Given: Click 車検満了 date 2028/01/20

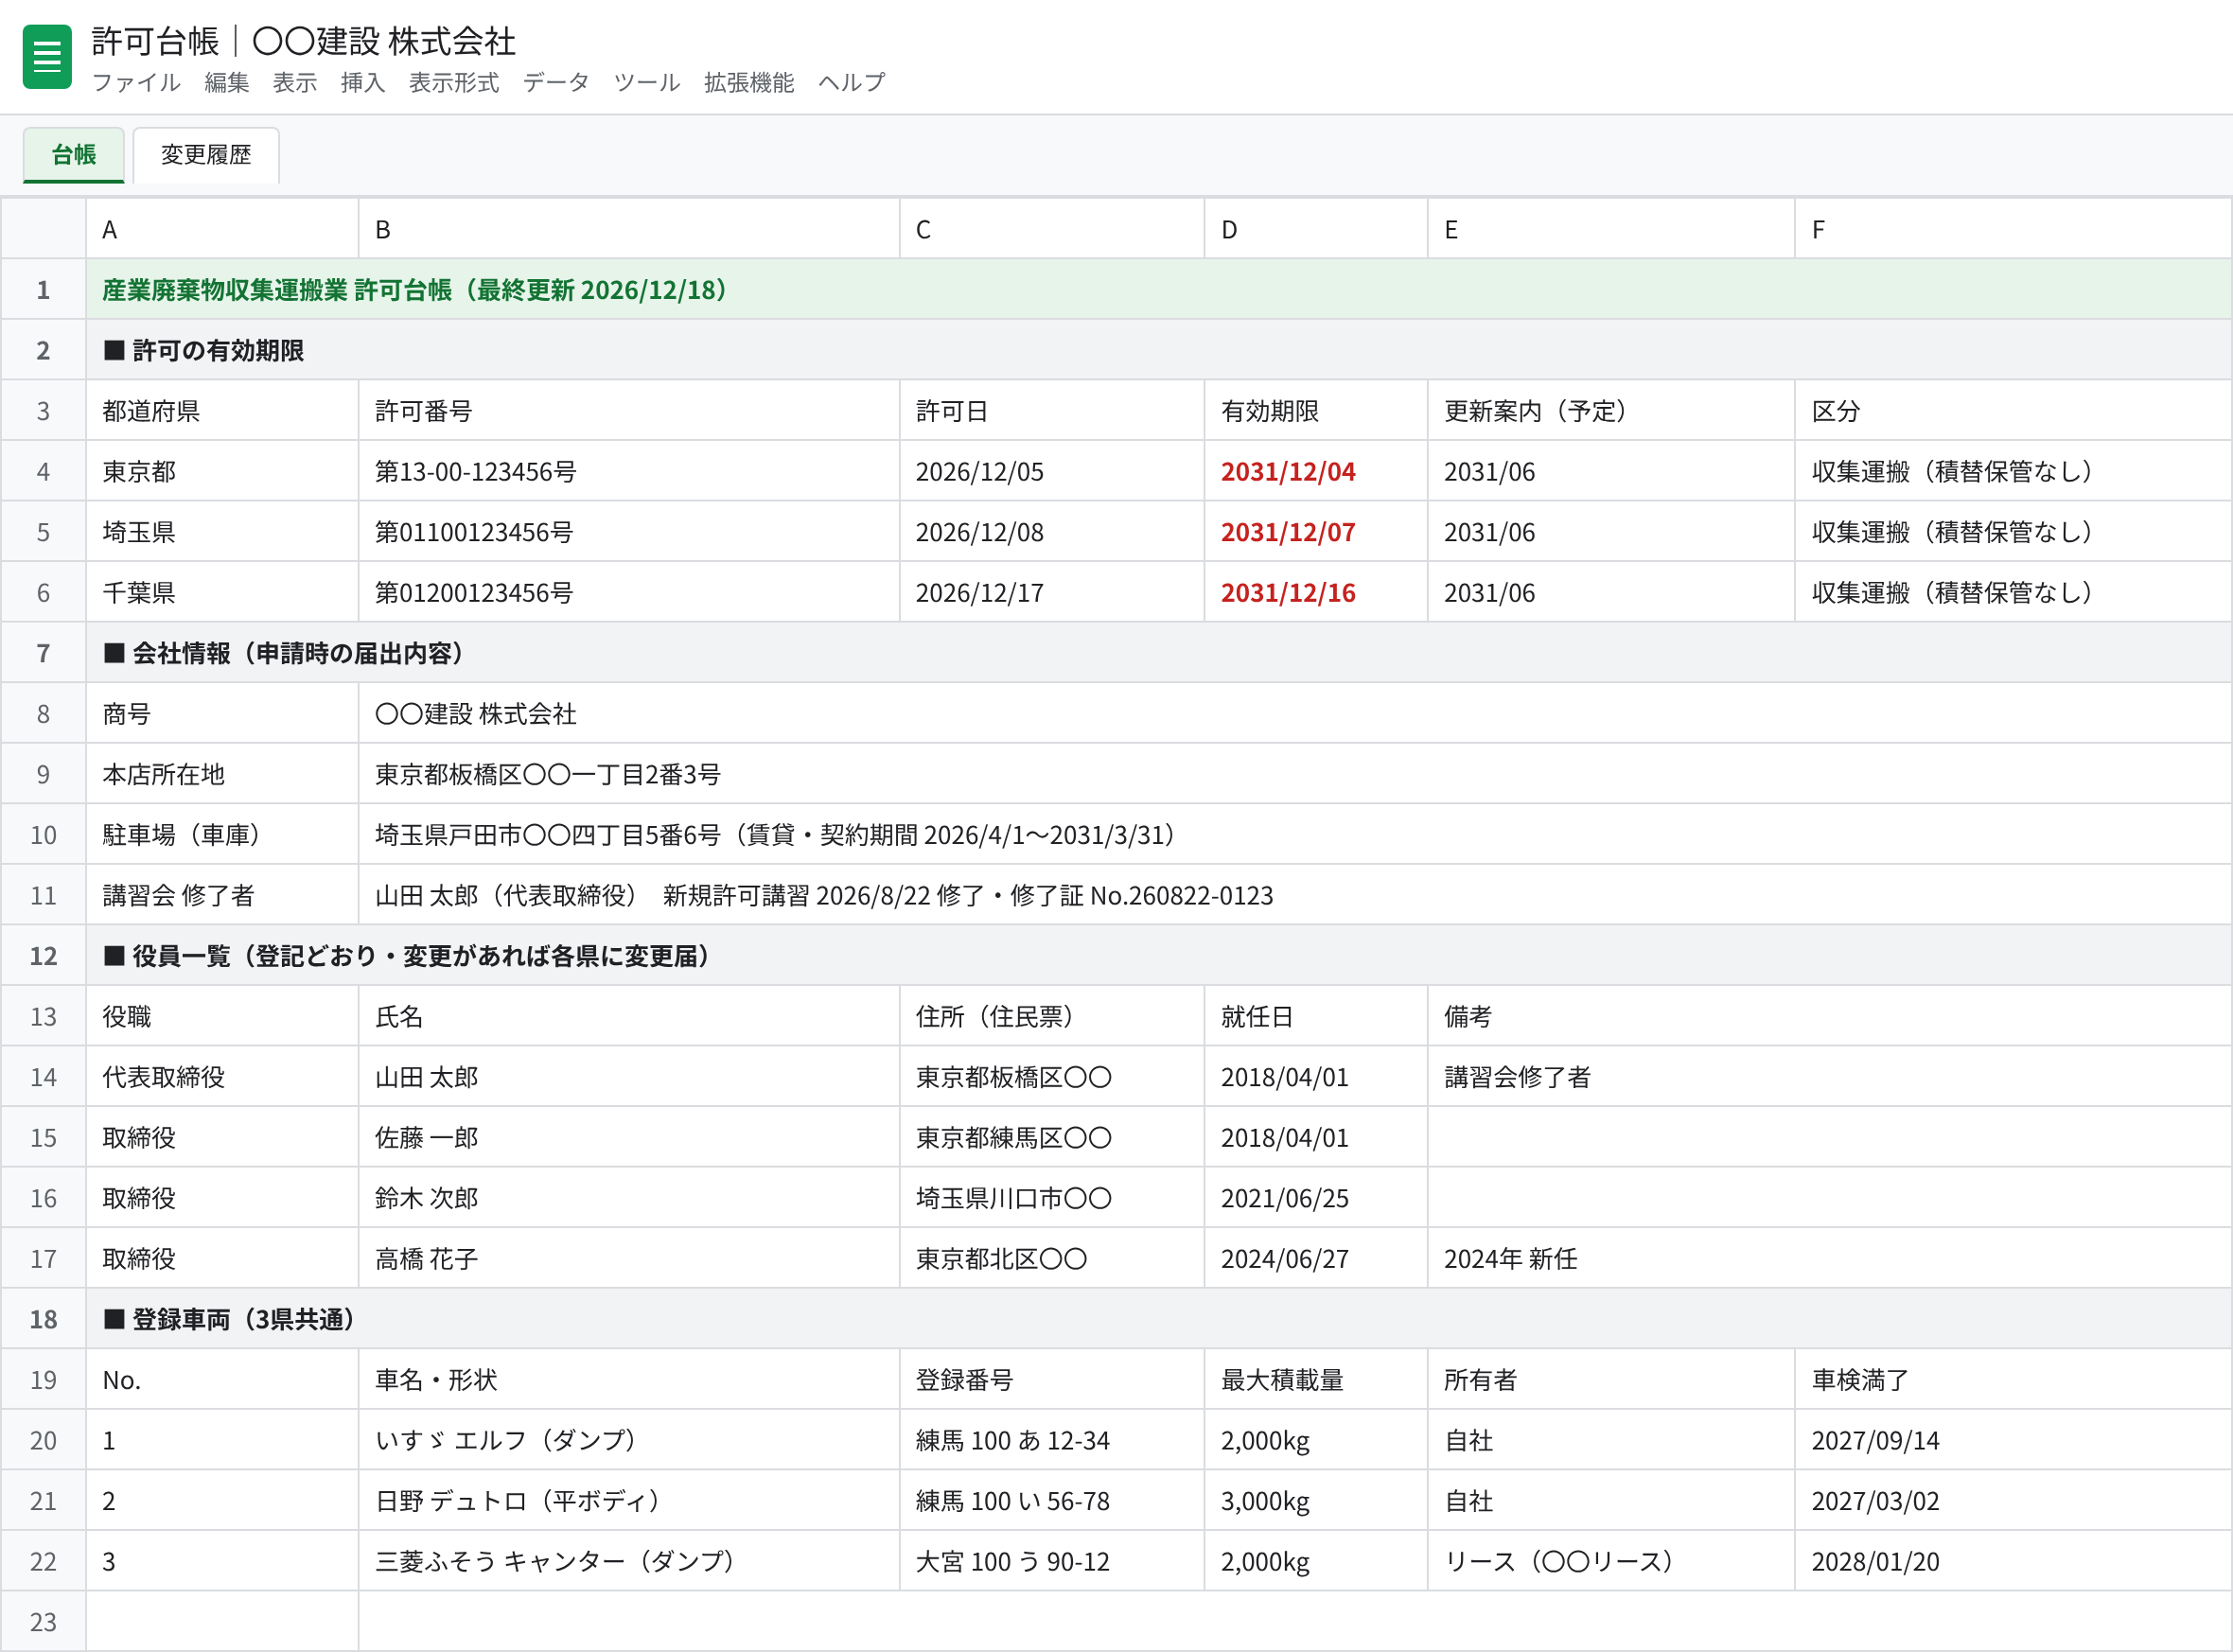Looking at the screenshot, I should [x=2013, y=1561].
